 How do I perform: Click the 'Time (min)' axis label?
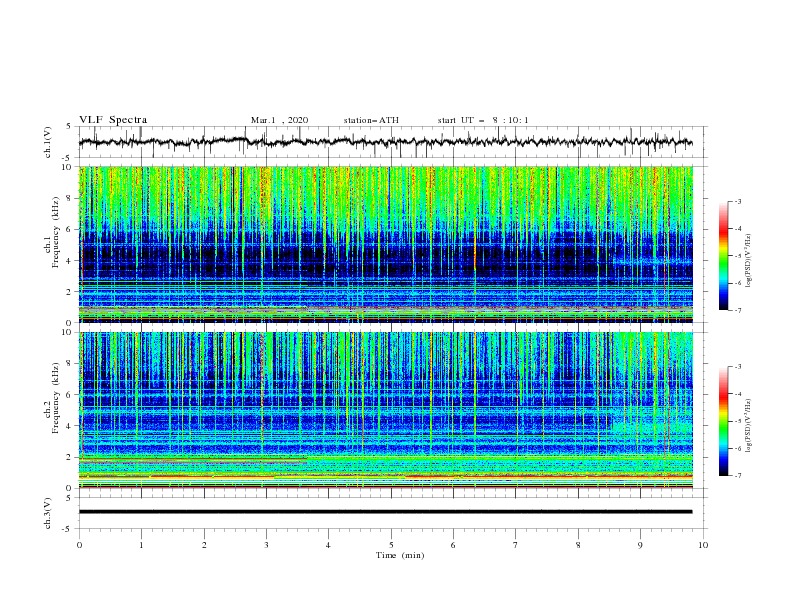point(400,555)
